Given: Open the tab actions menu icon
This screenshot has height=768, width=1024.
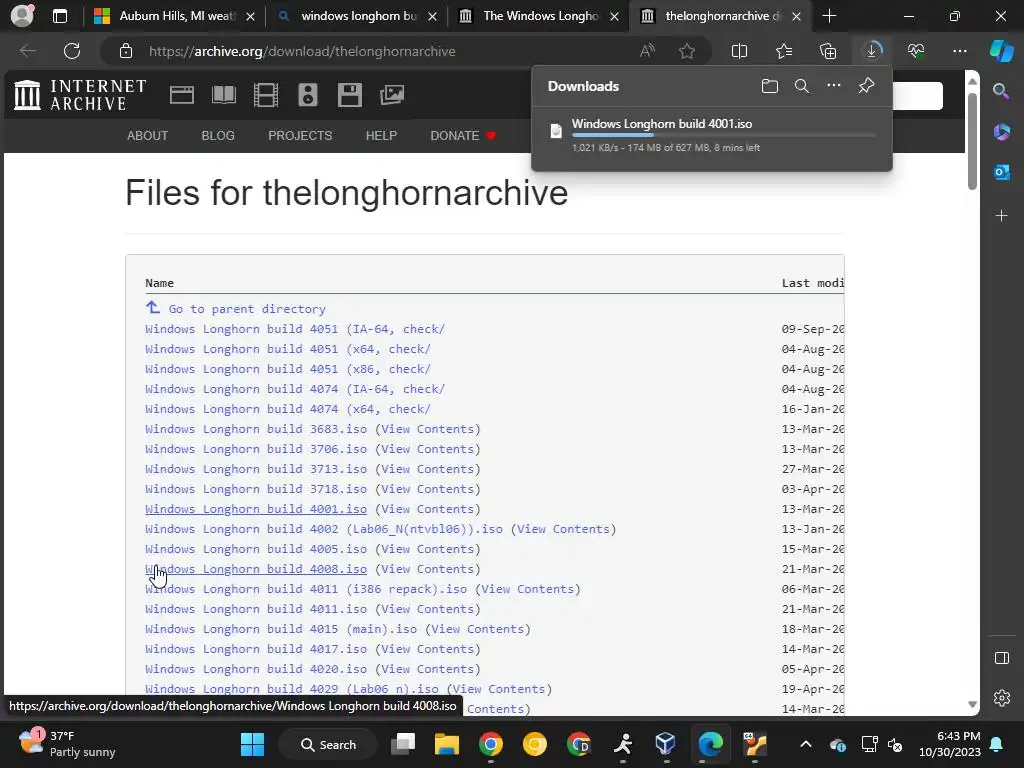Looking at the screenshot, I should point(60,16).
